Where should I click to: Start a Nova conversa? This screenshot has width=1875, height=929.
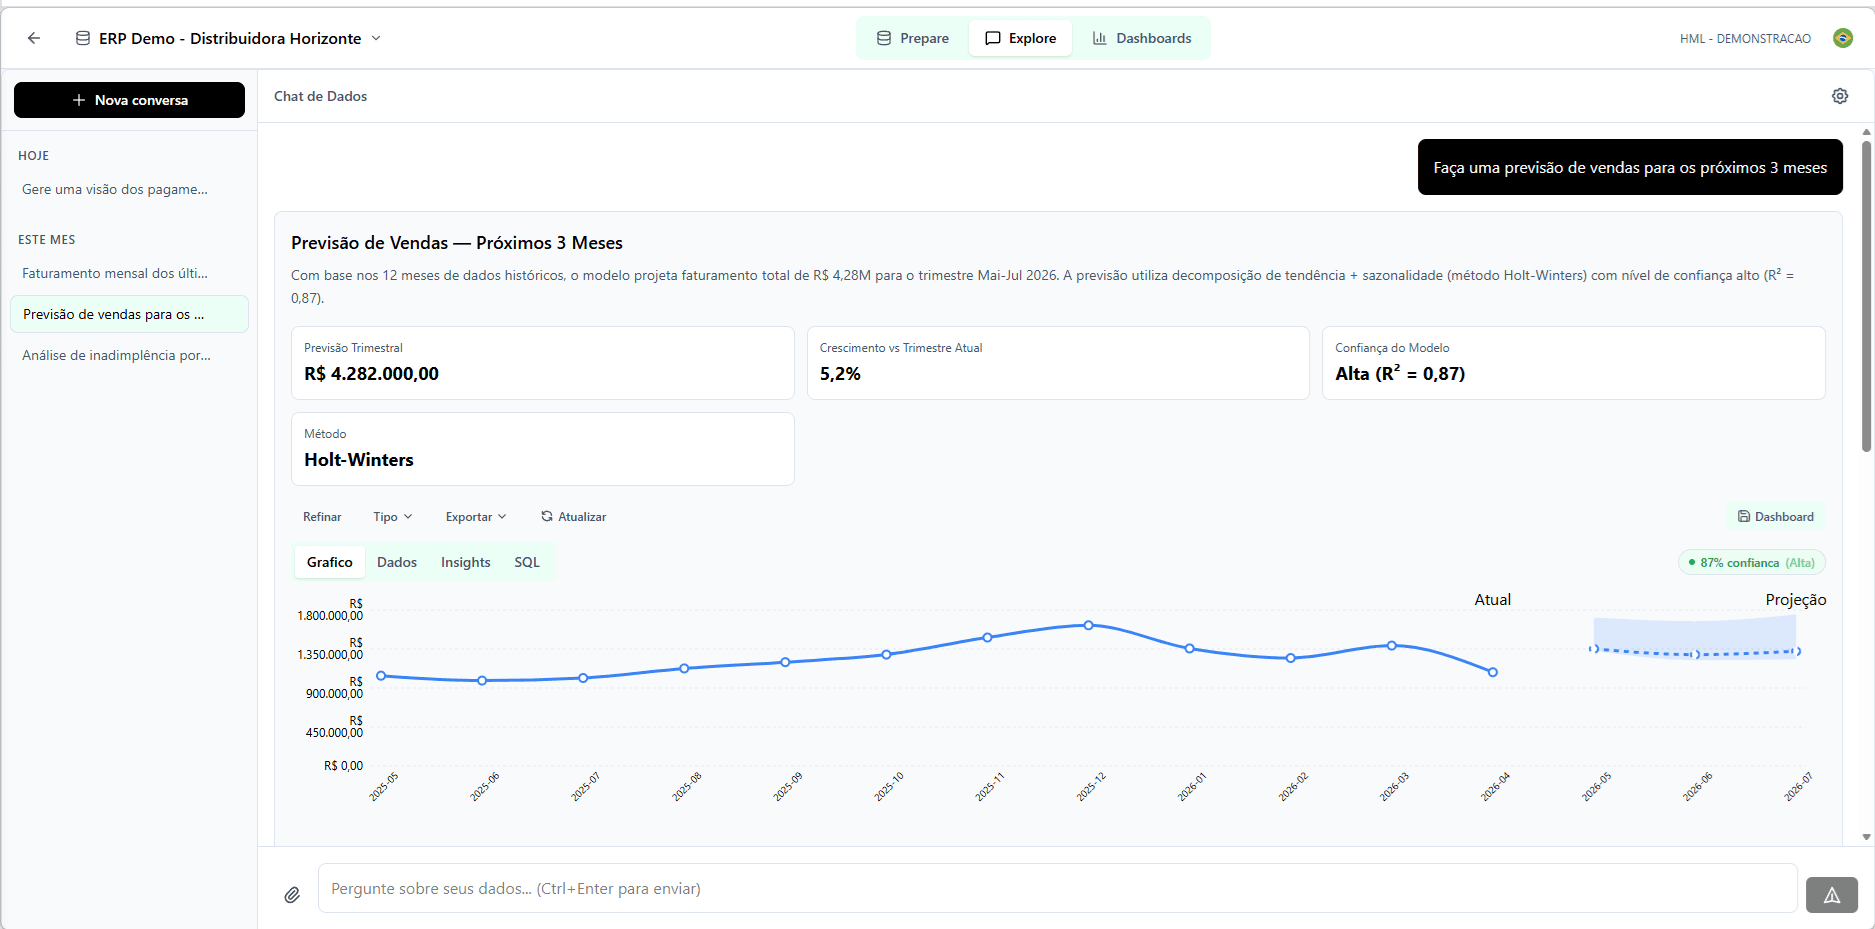coord(129,100)
